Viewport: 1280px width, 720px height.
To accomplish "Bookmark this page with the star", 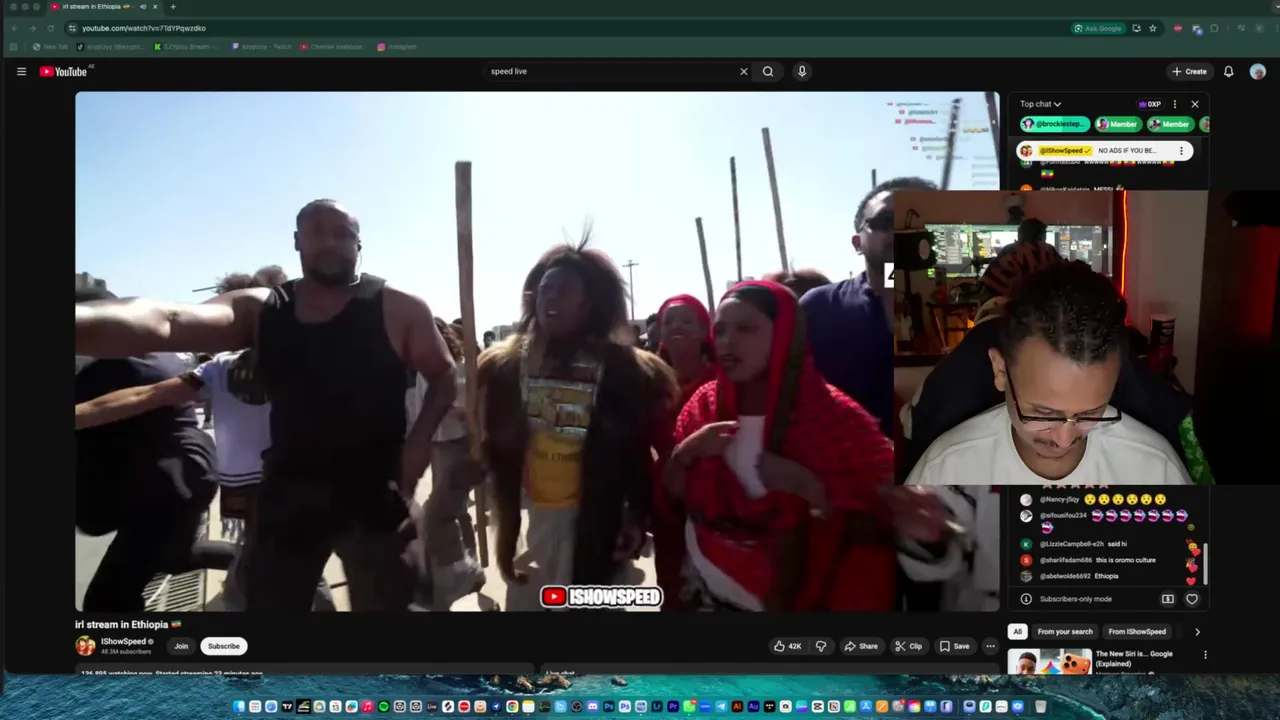I will point(1152,28).
